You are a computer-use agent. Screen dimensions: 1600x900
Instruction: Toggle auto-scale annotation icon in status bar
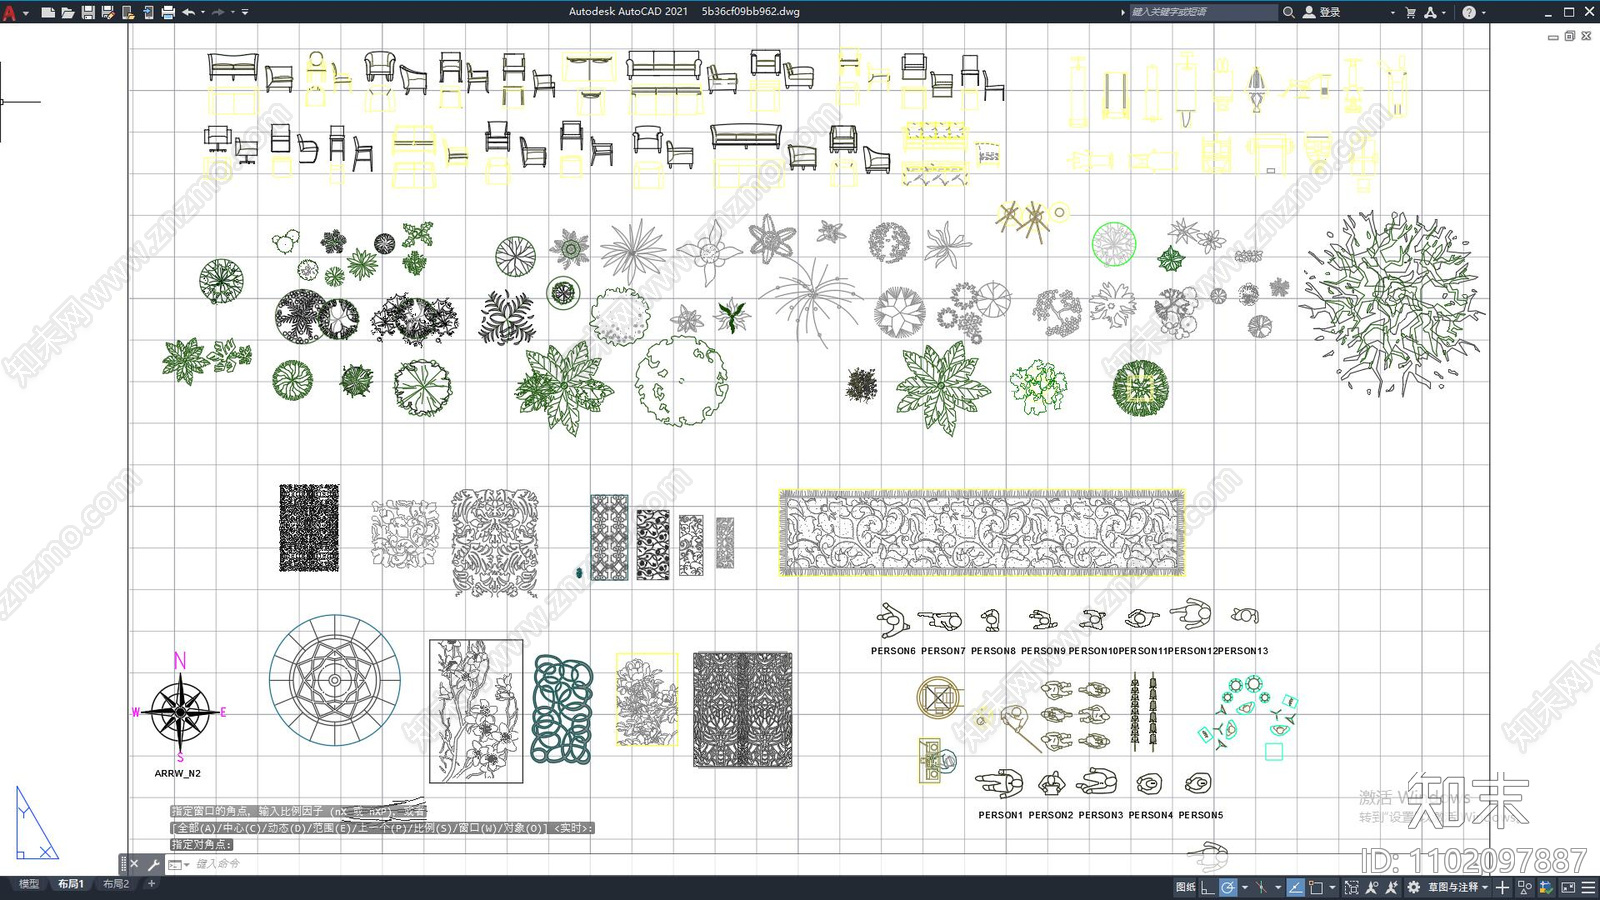tap(1391, 887)
